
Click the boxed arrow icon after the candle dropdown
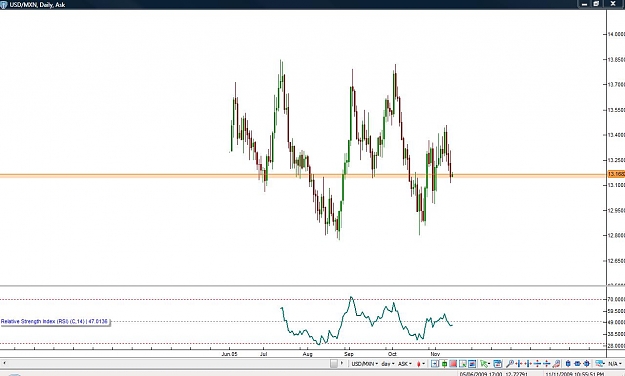coord(435,364)
